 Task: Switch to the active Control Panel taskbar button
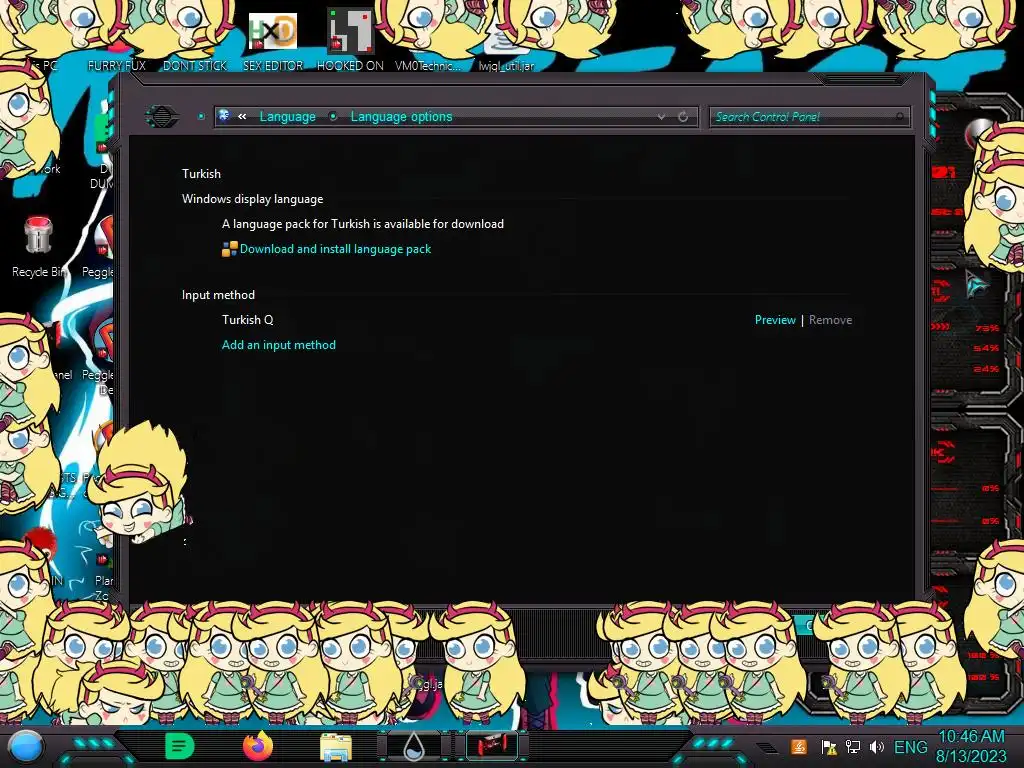492,746
